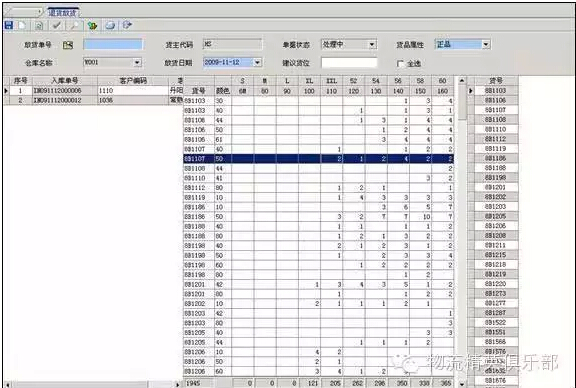Click the magnifier search toolbar icon
This screenshot has width=576, height=388.
74,25
